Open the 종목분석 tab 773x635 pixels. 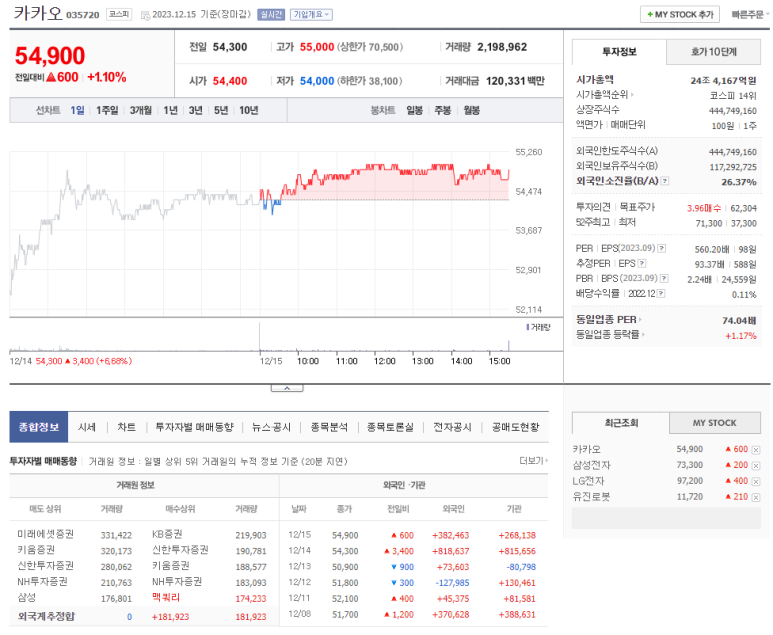tap(329, 427)
